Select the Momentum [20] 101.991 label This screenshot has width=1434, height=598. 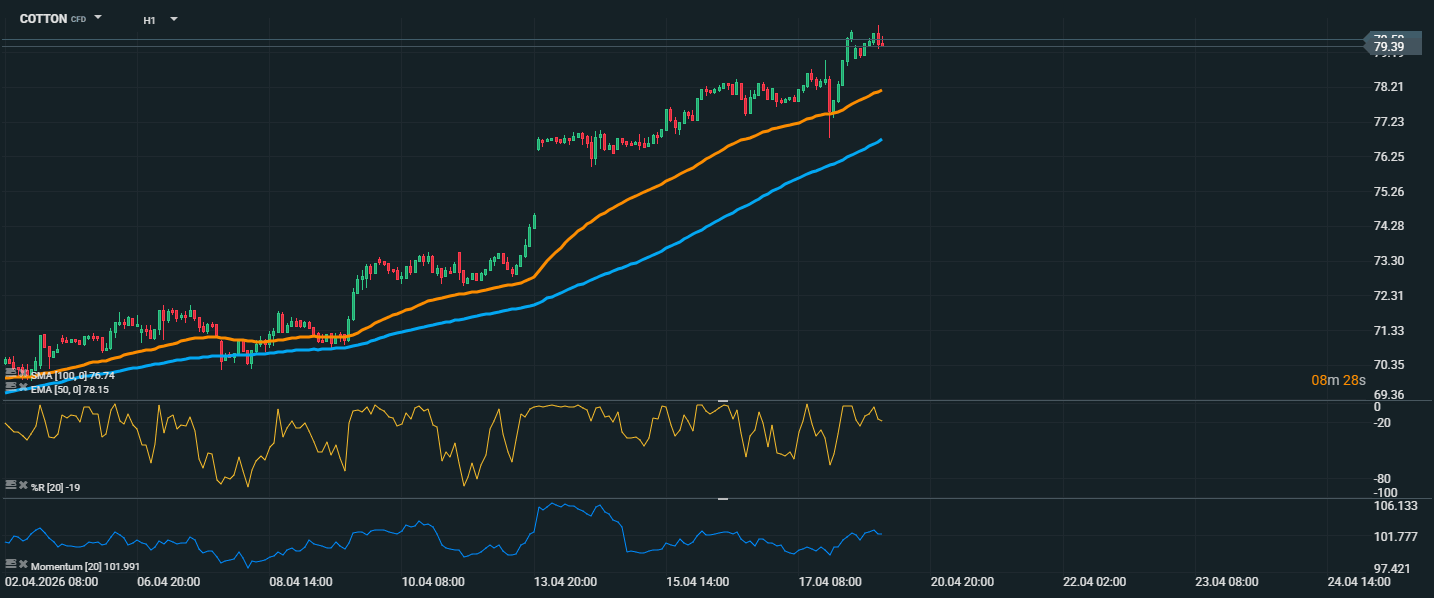85,566
